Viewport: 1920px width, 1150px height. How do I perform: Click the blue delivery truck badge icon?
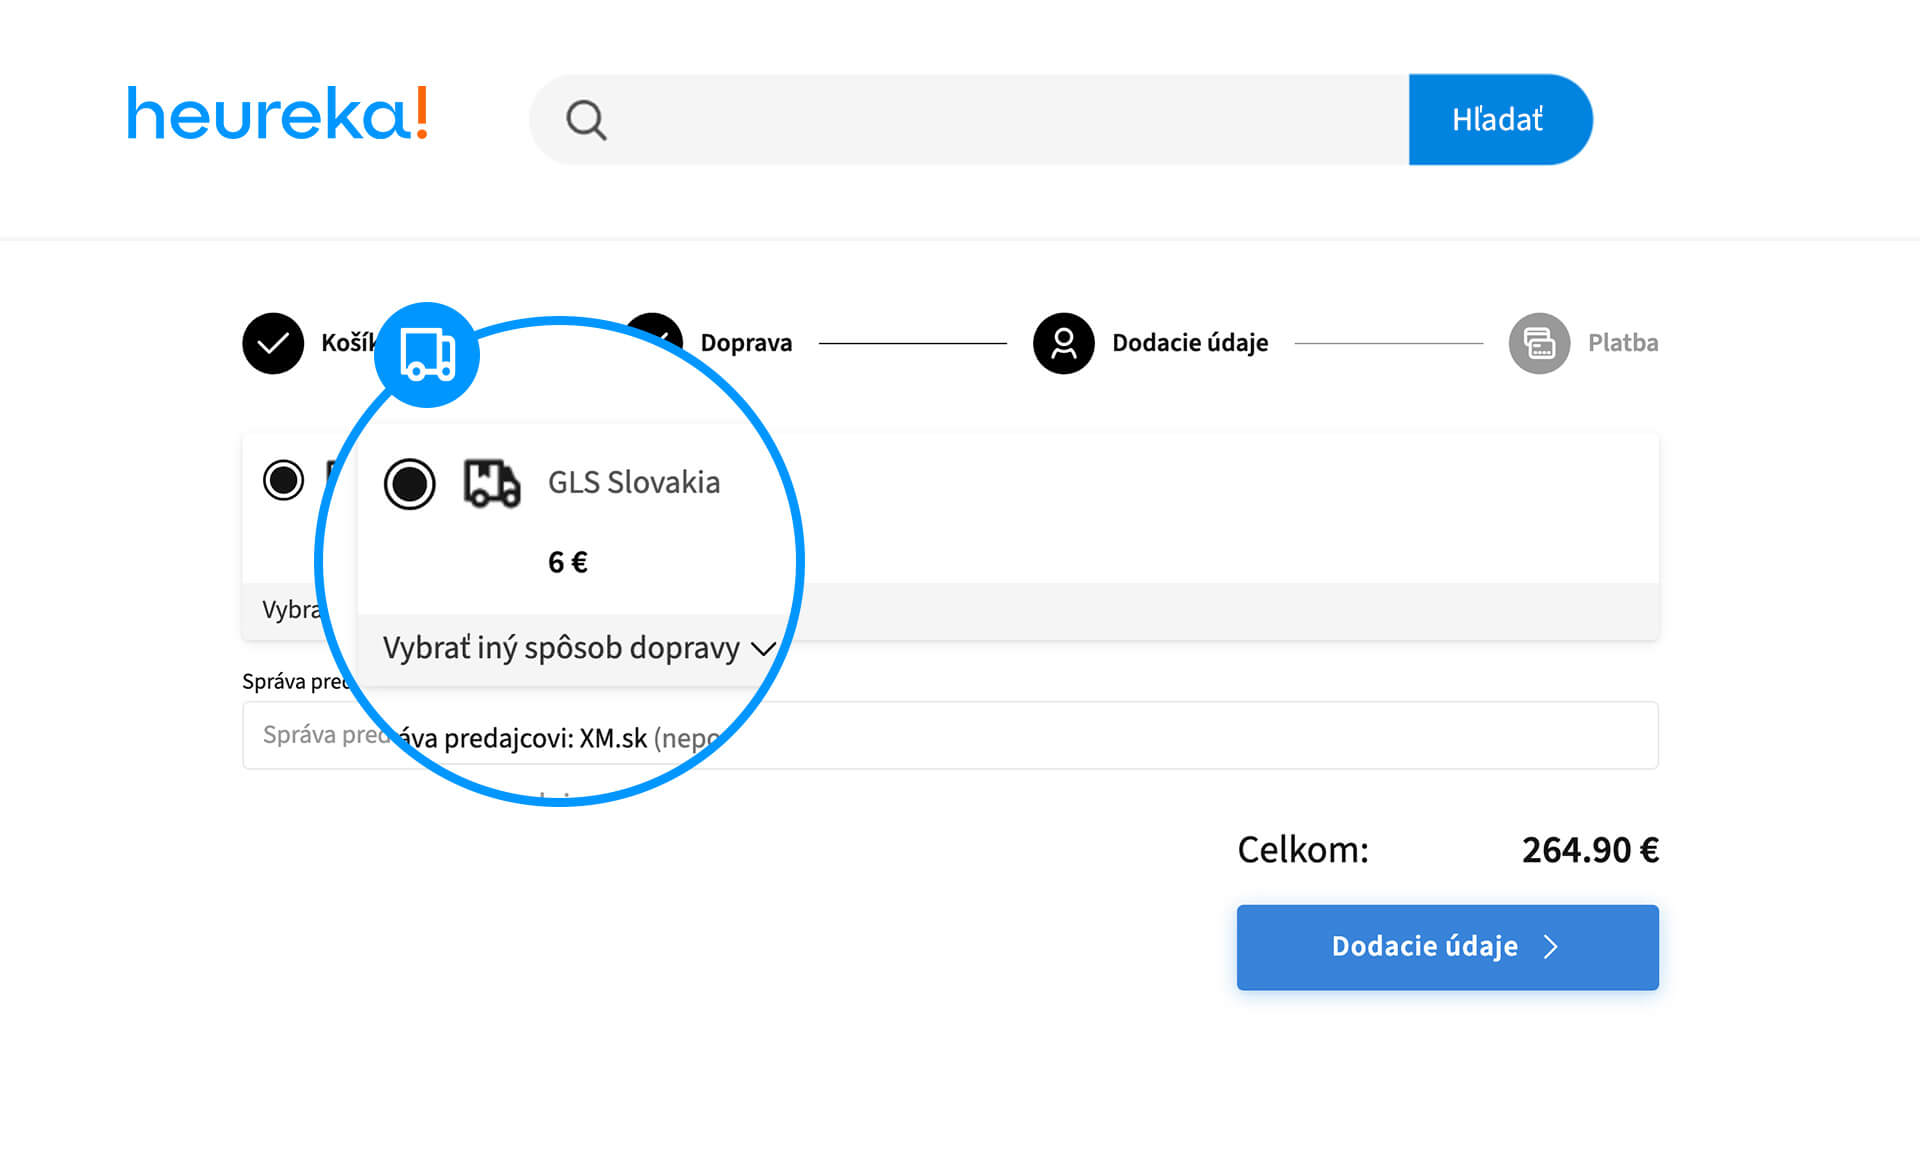(x=427, y=355)
